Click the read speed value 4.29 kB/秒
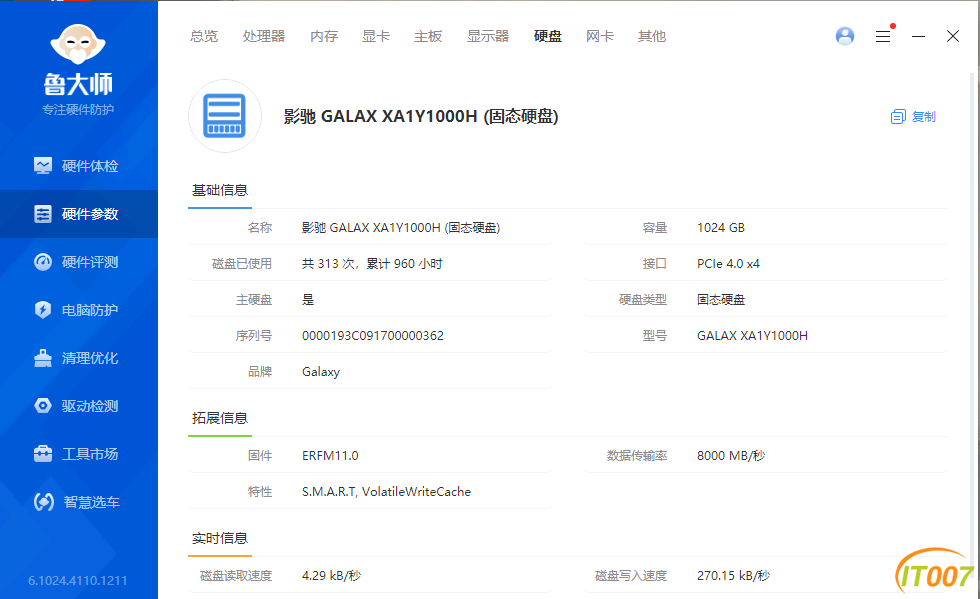The width and height of the screenshot is (980, 599). [x=331, y=576]
